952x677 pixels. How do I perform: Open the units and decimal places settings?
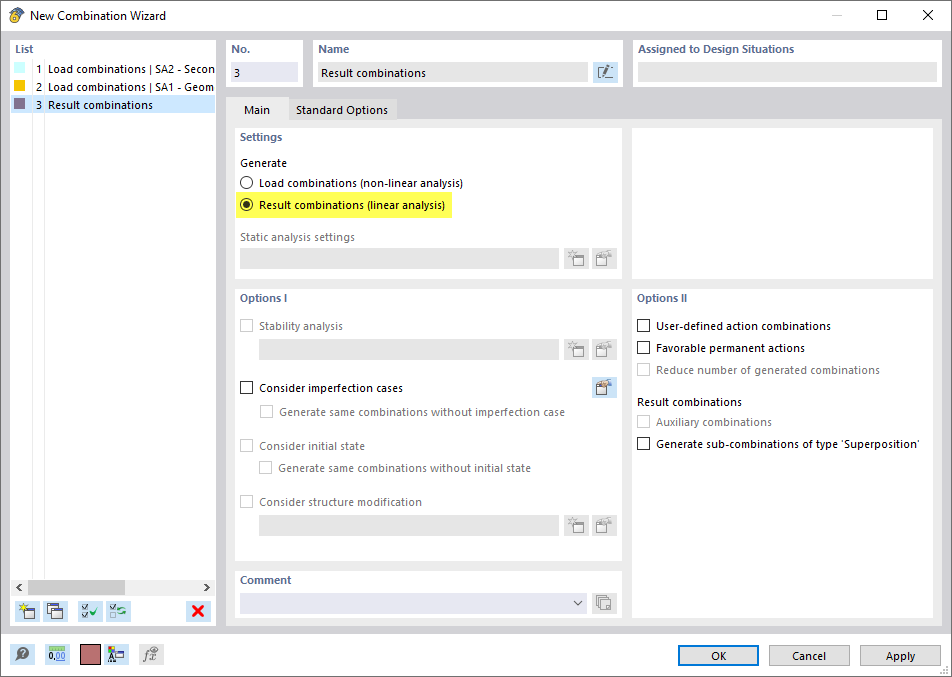tap(57, 654)
